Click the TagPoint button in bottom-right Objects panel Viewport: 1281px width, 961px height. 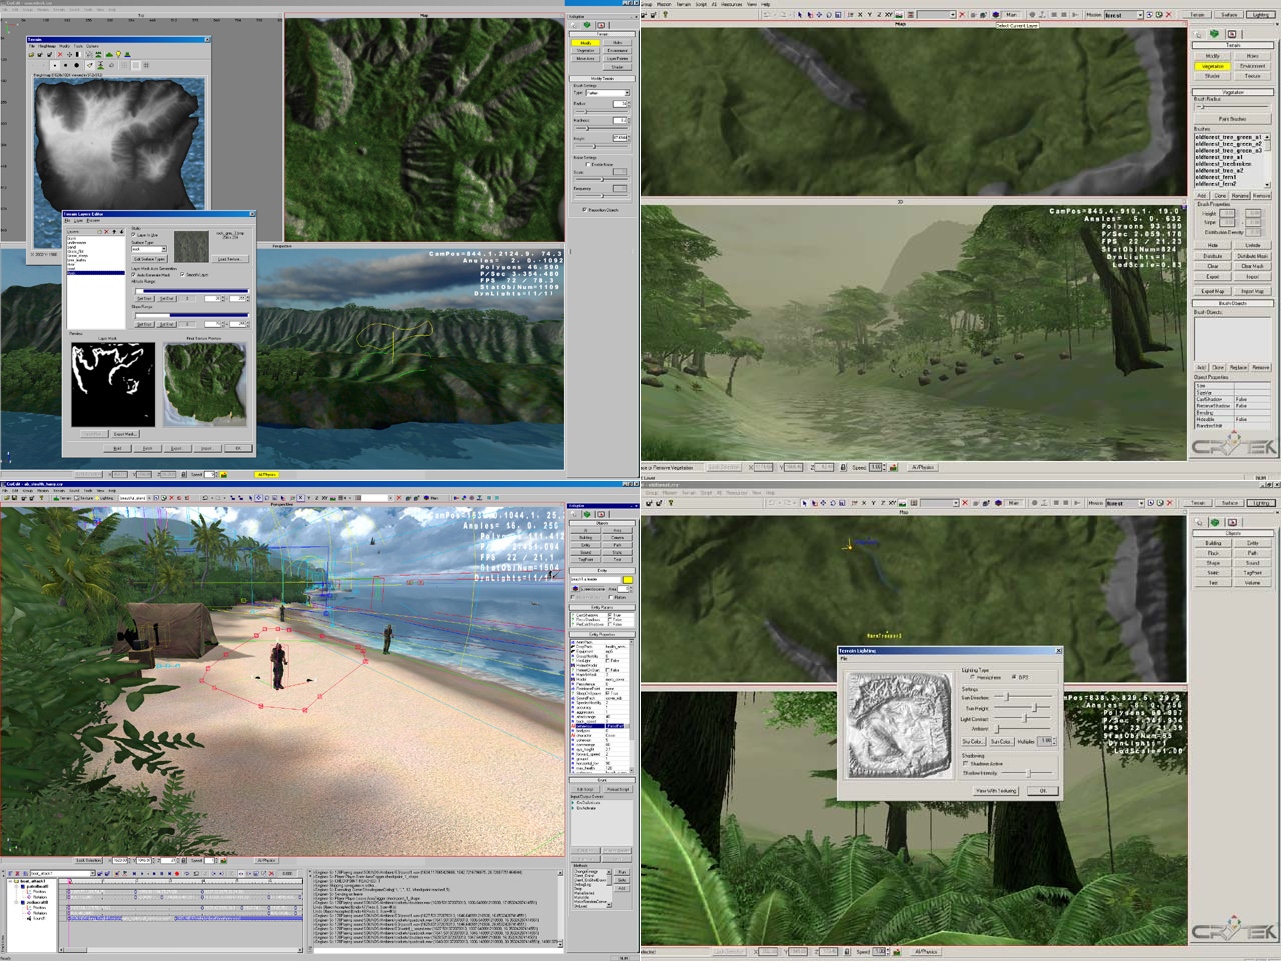tap(1252, 573)
